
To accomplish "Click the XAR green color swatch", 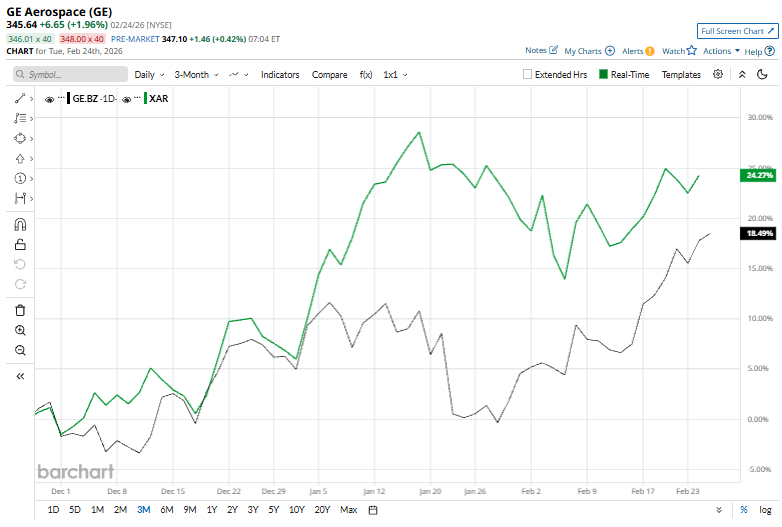I will [x=145, y=98].
